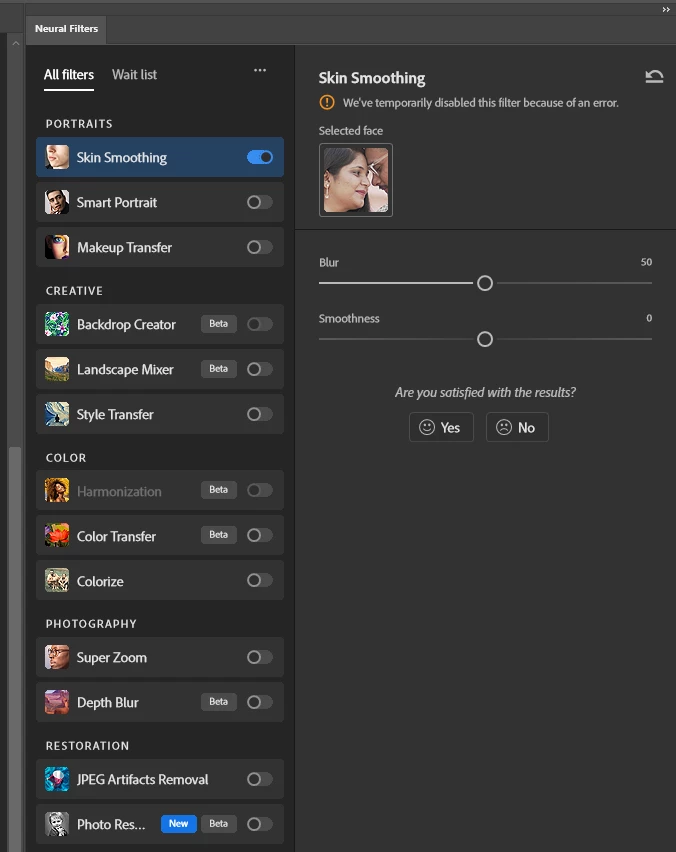
Task: Click the New badge on Photo Restoration
Action: (178, 824)
